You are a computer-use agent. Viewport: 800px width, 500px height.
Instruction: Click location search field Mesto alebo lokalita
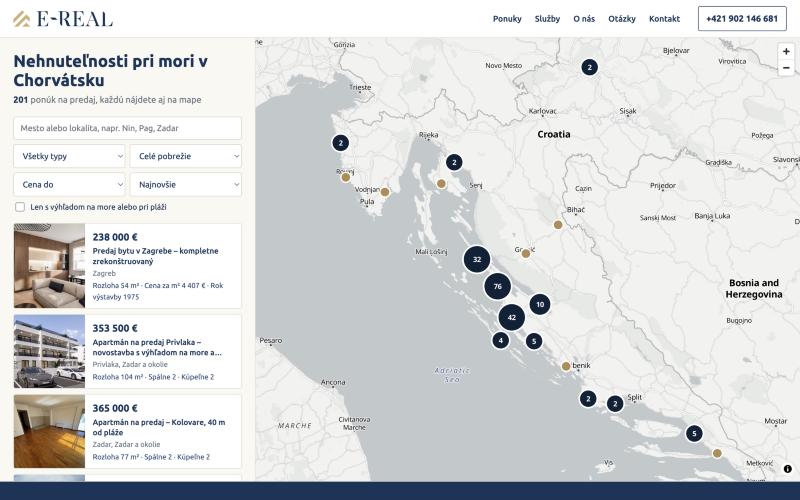point(128,128)
